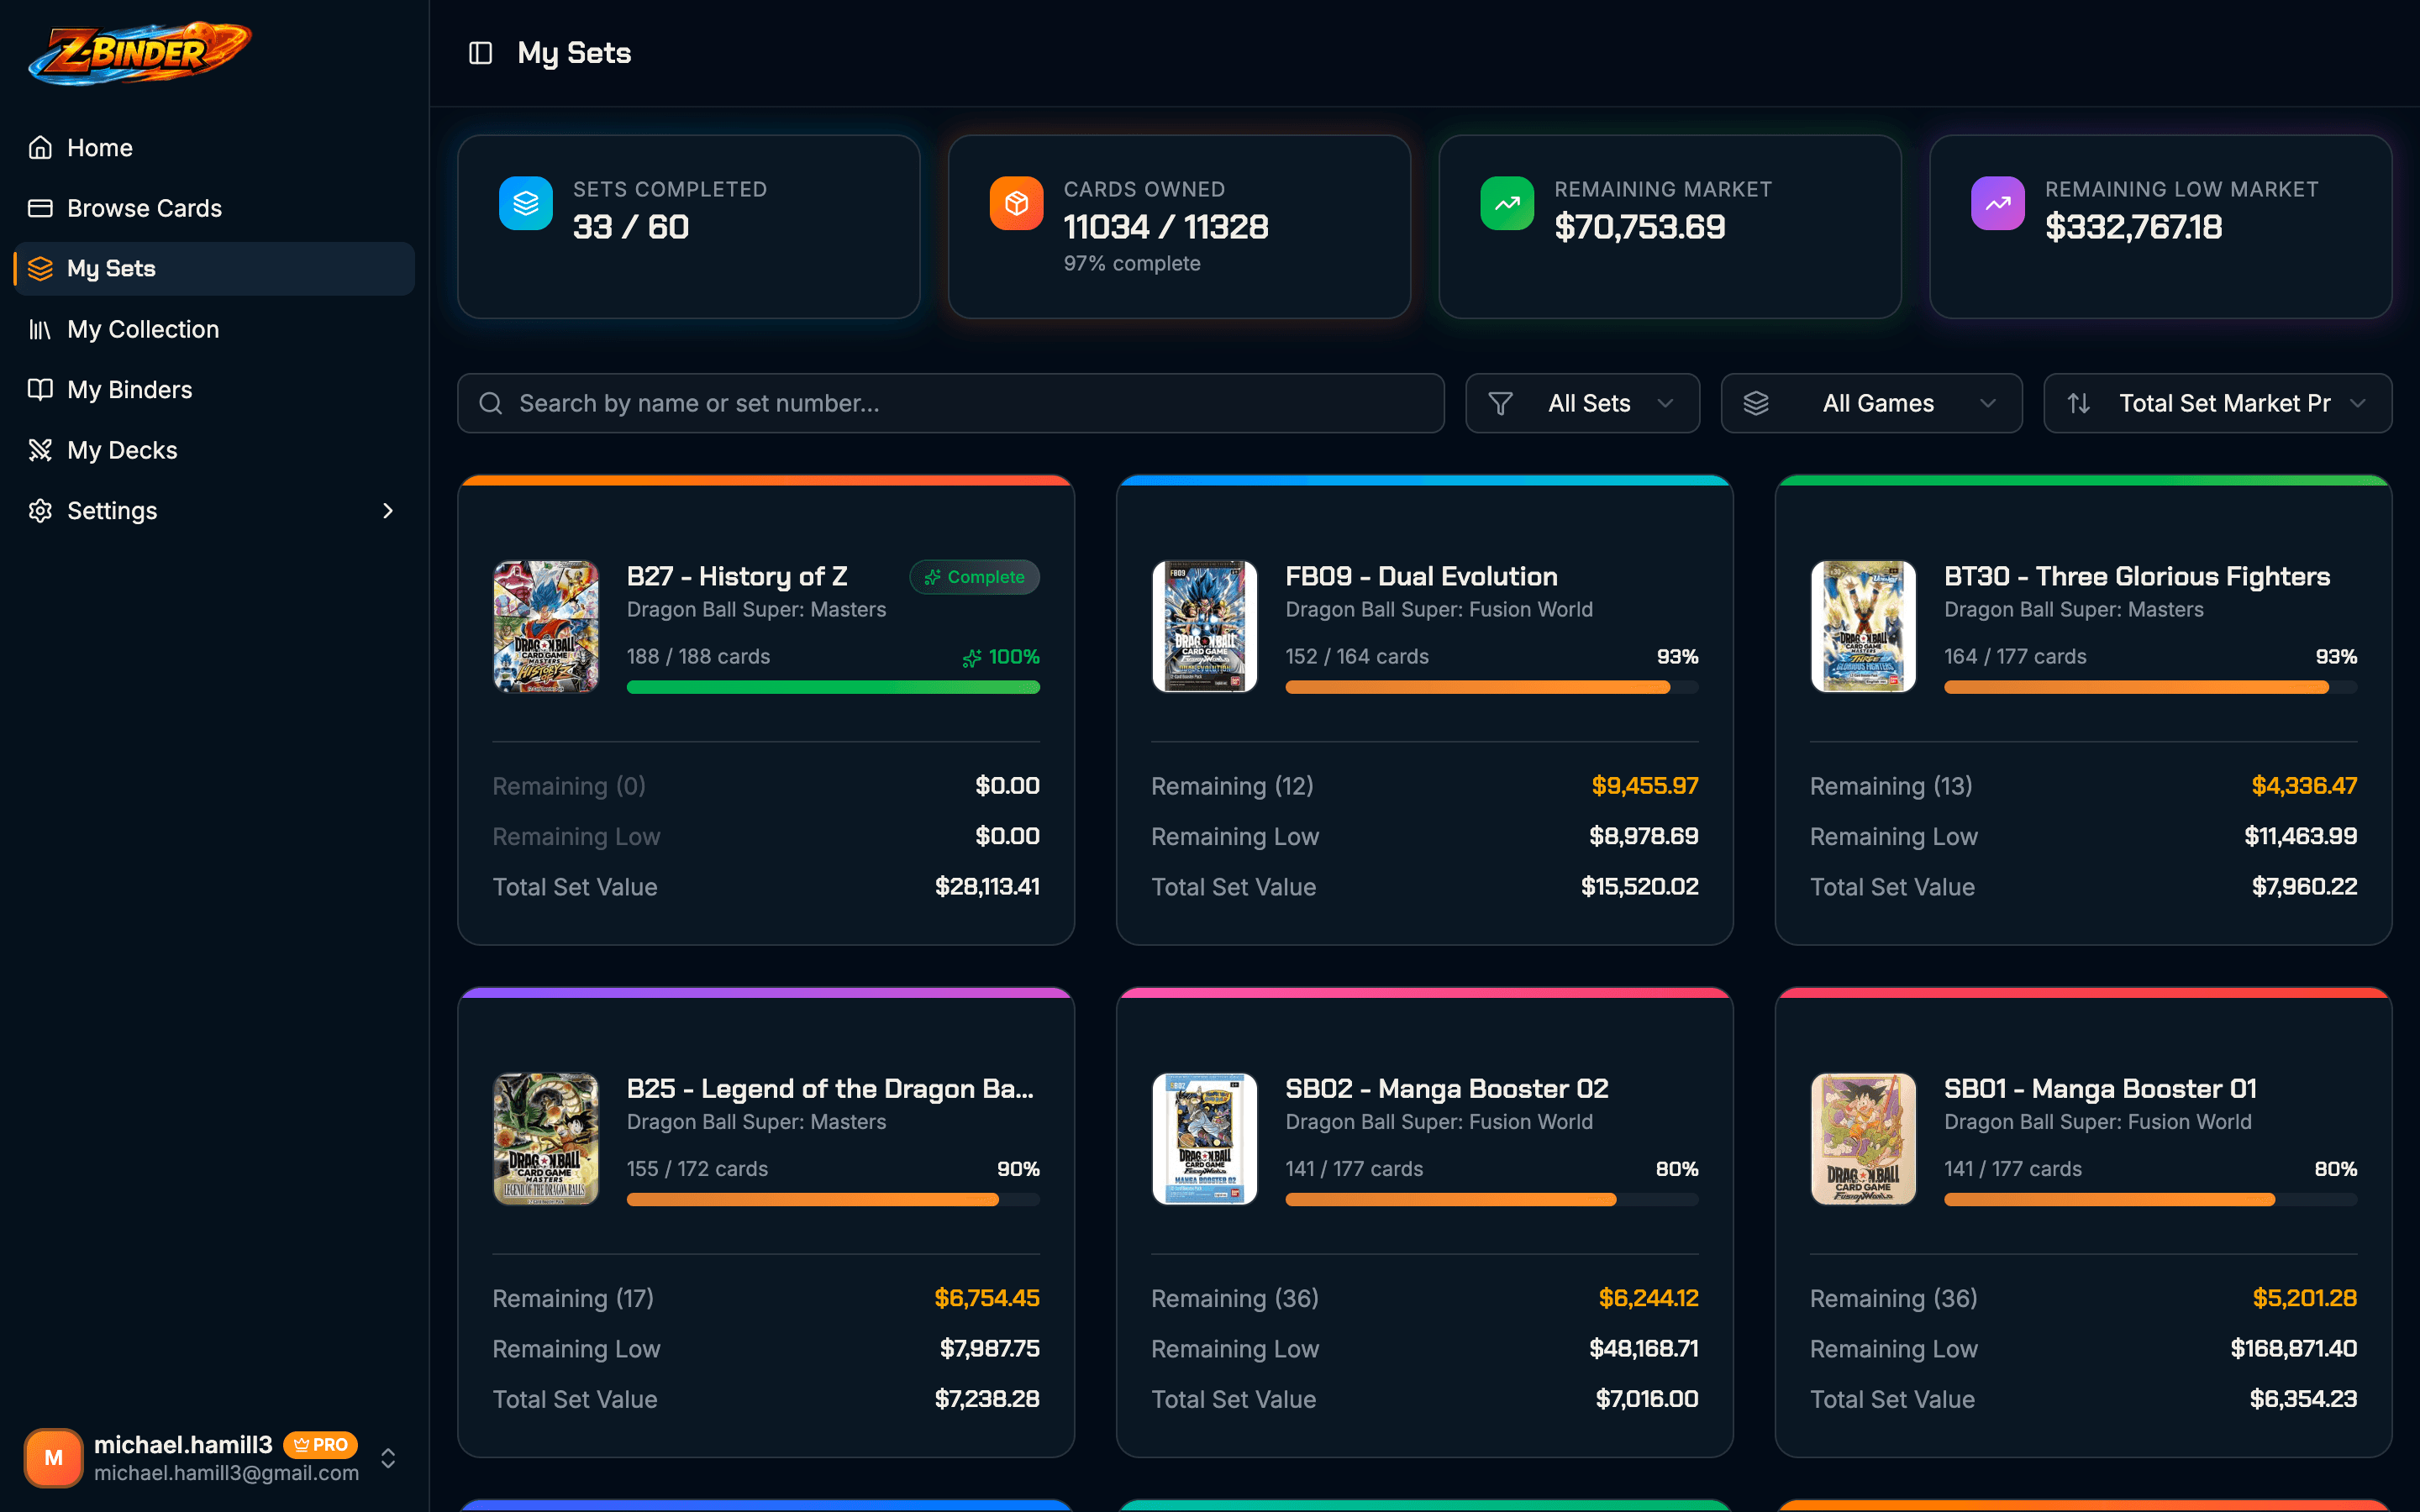This screenshot has height=1512, width=2420.
Task: Click the Sets Completed stacked-layers icon
Action: pyautogui.click(x=527, y=203)
